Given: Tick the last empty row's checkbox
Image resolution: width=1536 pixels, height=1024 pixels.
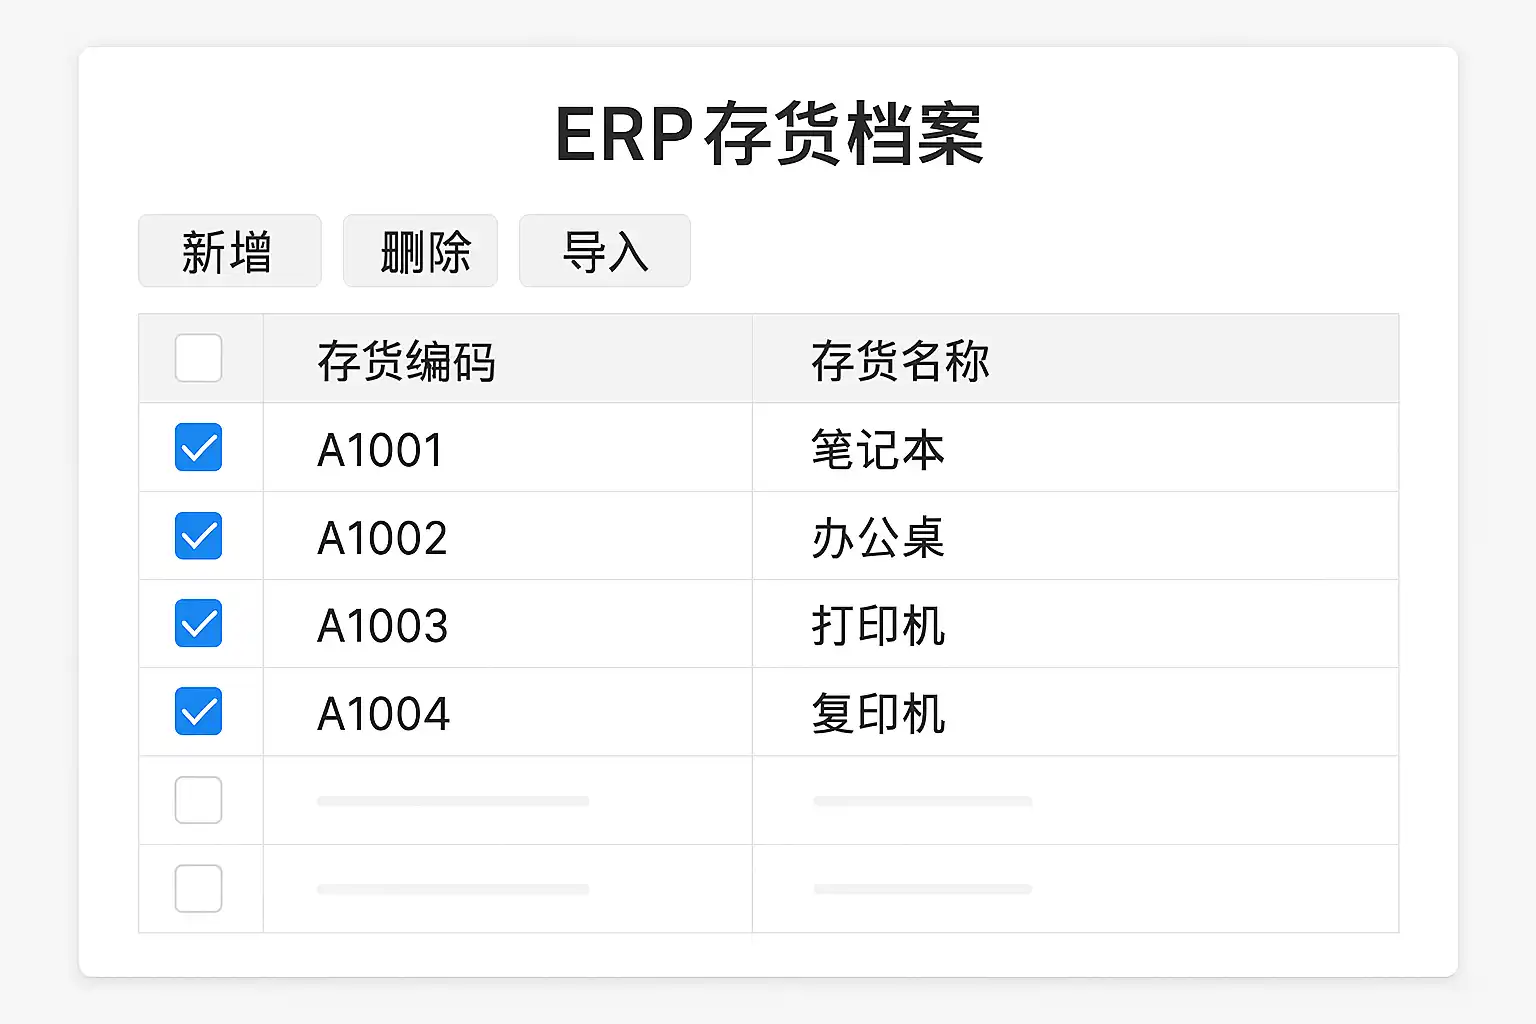Looking at the screenshot, I should click(x=198, y=888).
